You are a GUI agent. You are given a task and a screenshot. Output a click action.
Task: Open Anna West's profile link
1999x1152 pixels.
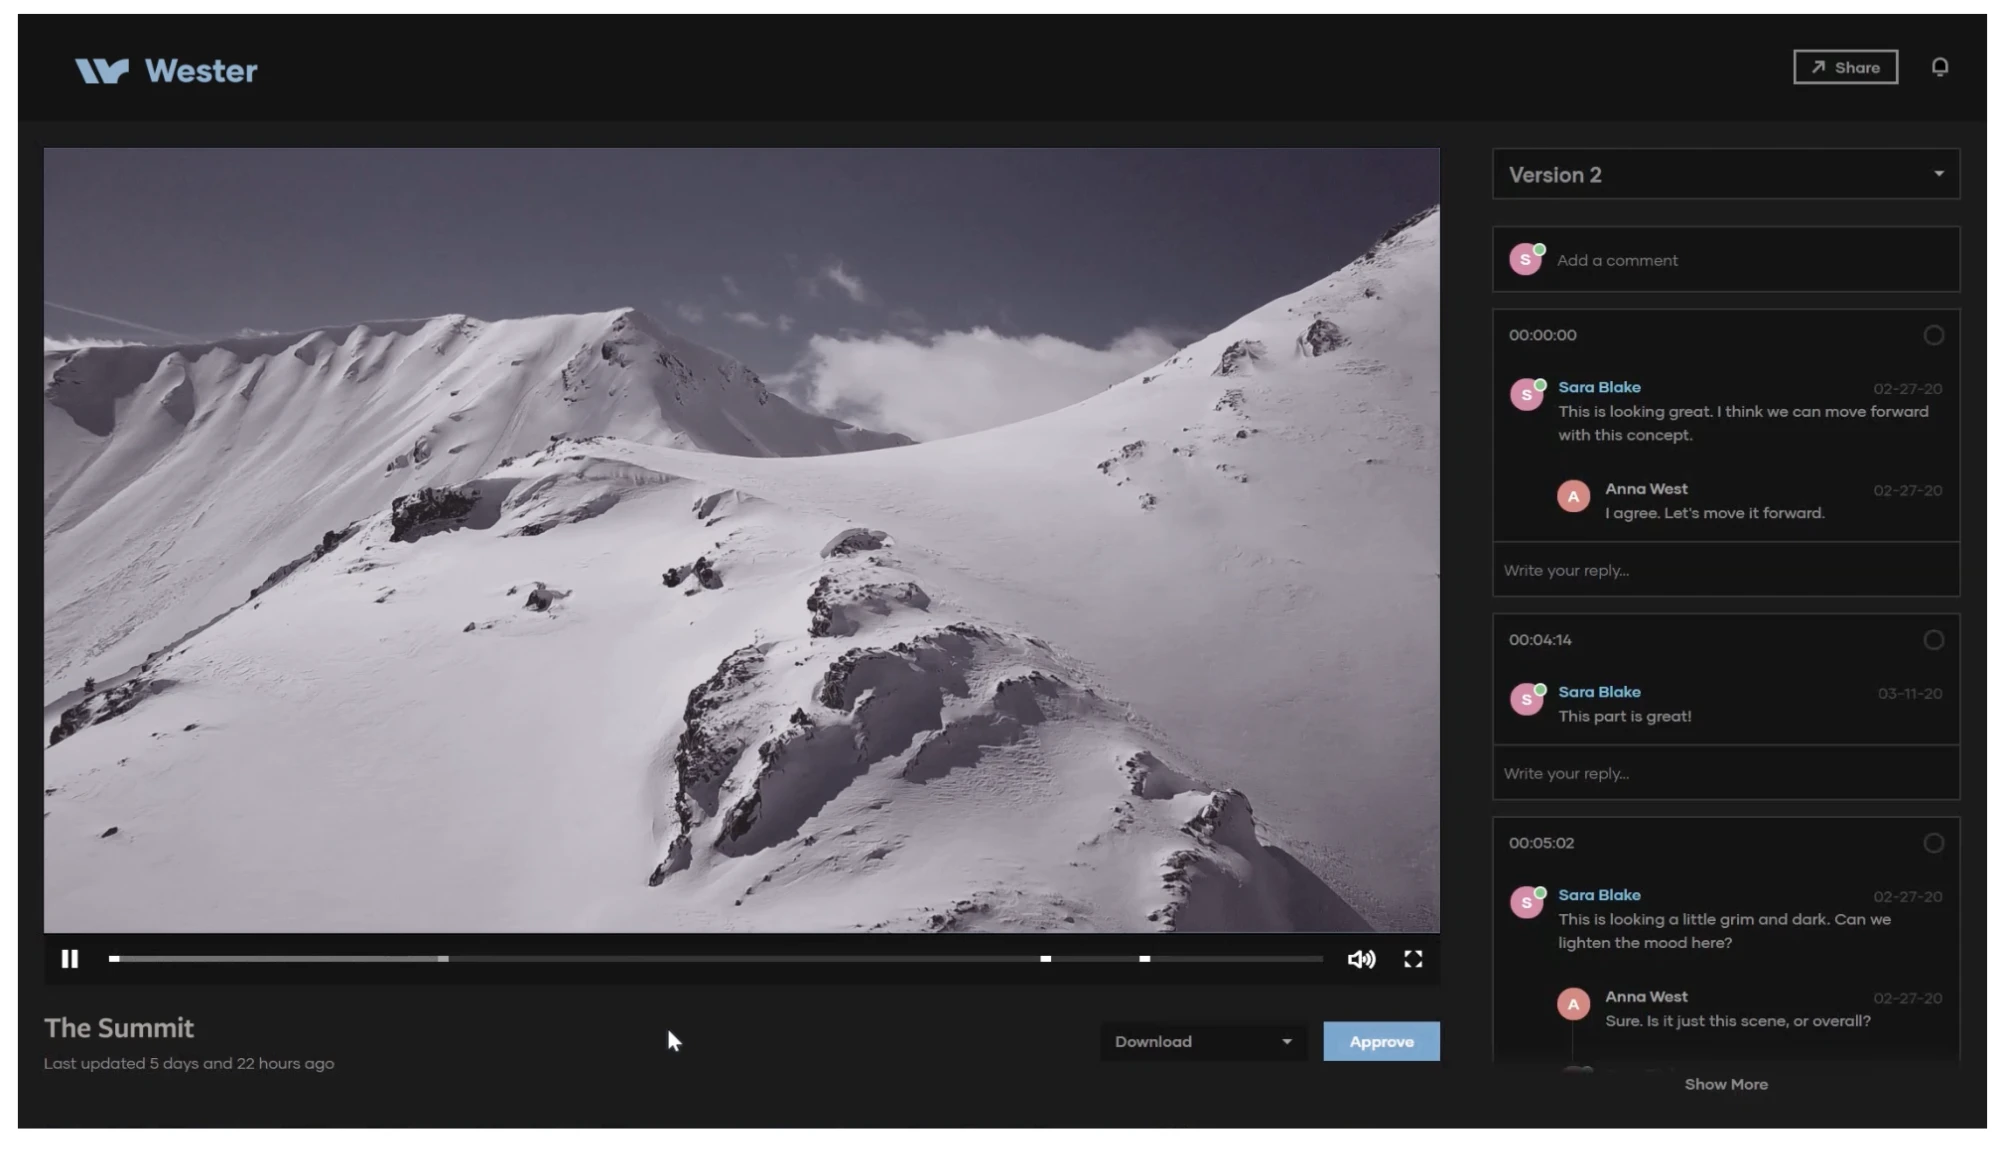click(x=1646, y=489)
